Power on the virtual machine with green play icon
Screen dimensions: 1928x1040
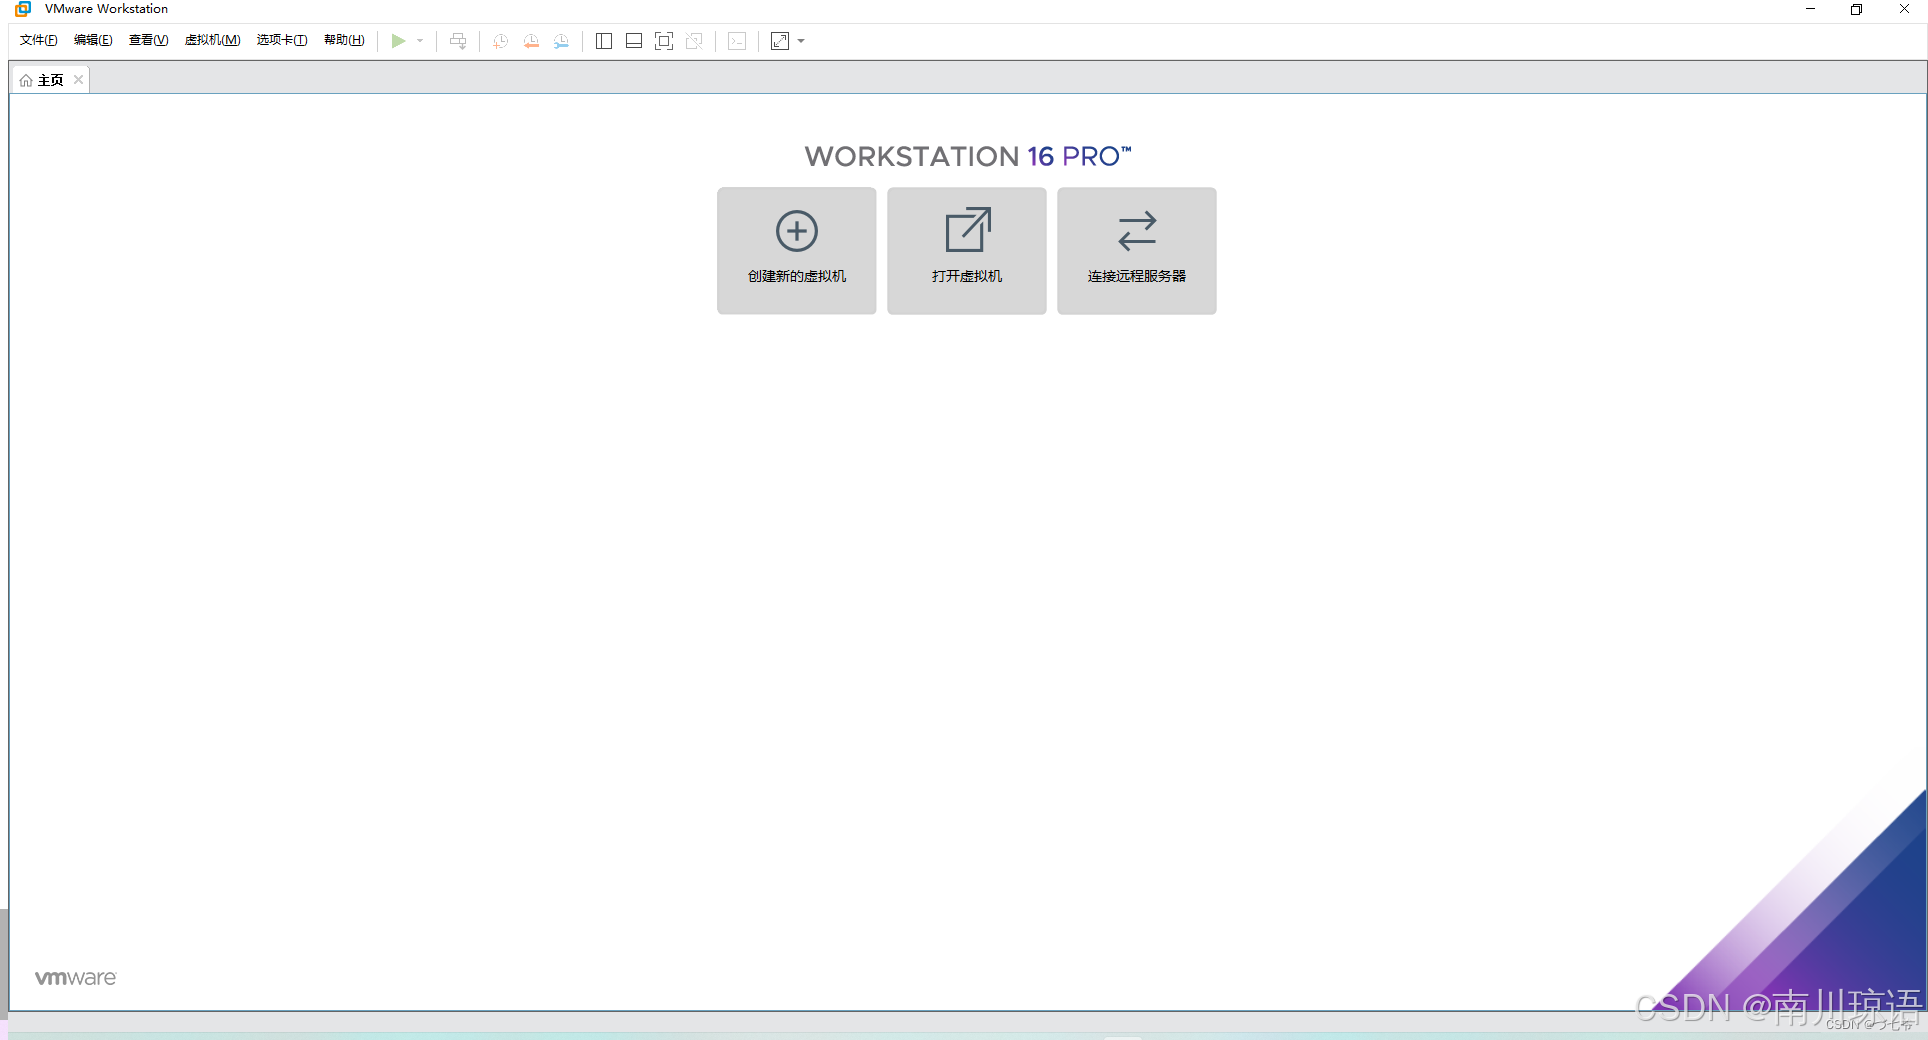(x=398, y=41)
